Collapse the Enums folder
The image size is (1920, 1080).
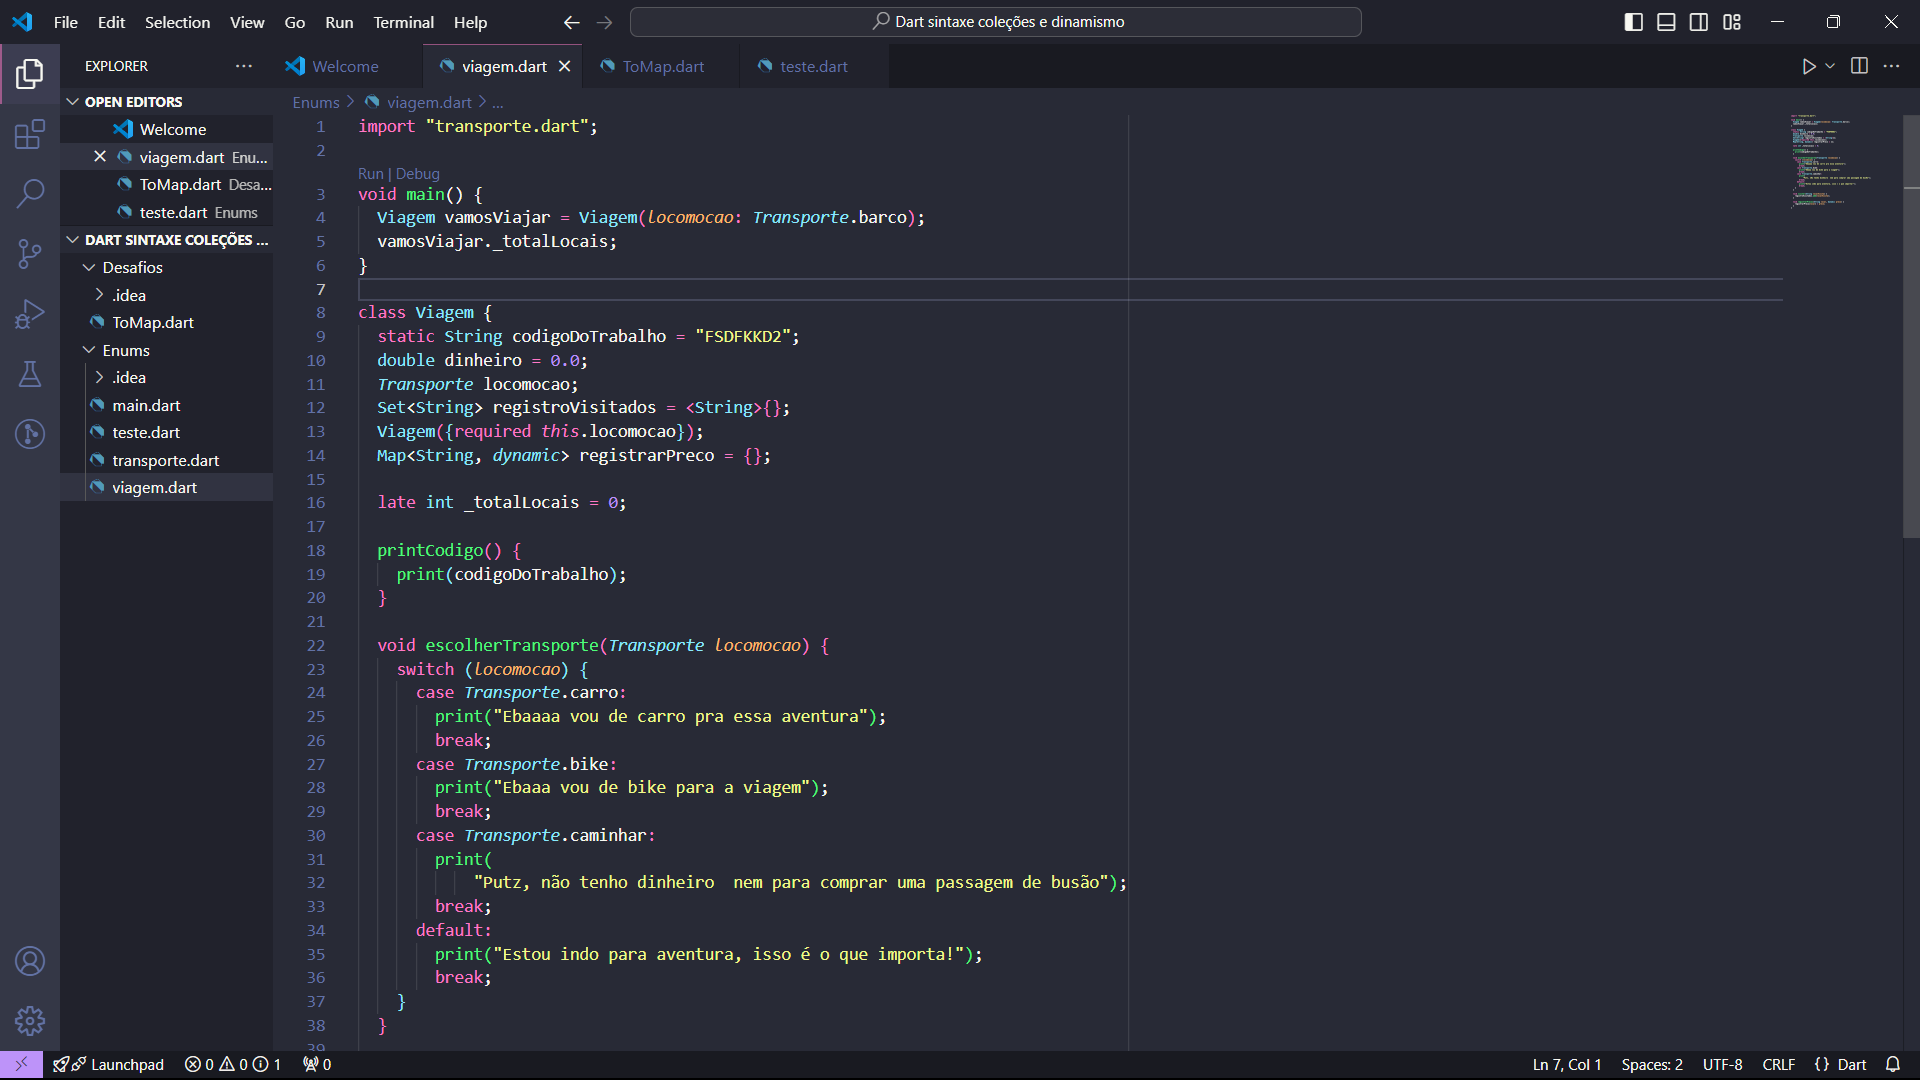[126, 350]
